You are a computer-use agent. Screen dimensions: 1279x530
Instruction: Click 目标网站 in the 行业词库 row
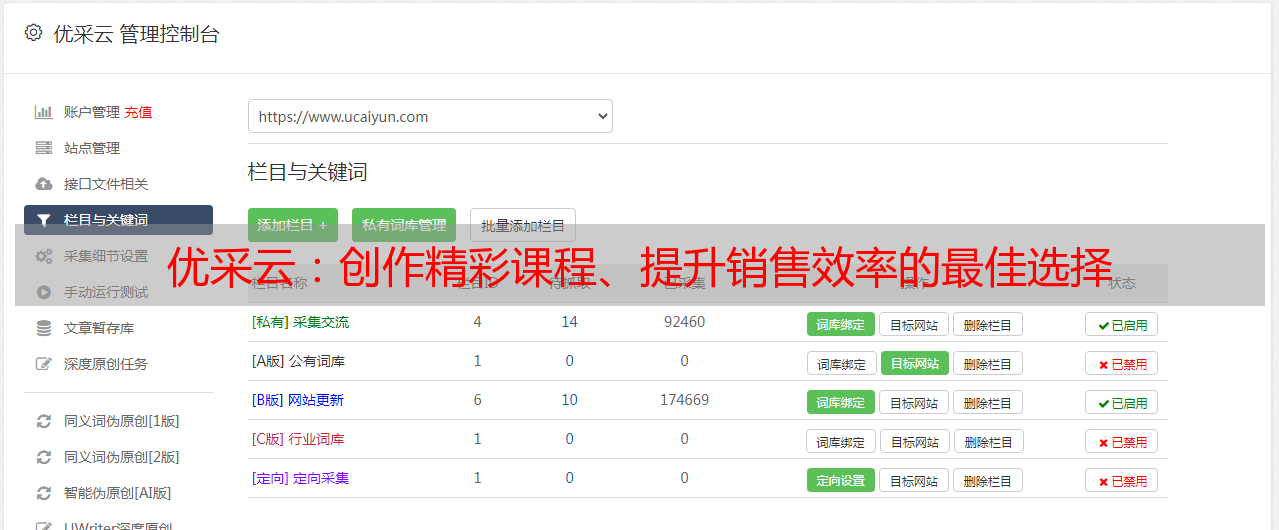point(915,441)
